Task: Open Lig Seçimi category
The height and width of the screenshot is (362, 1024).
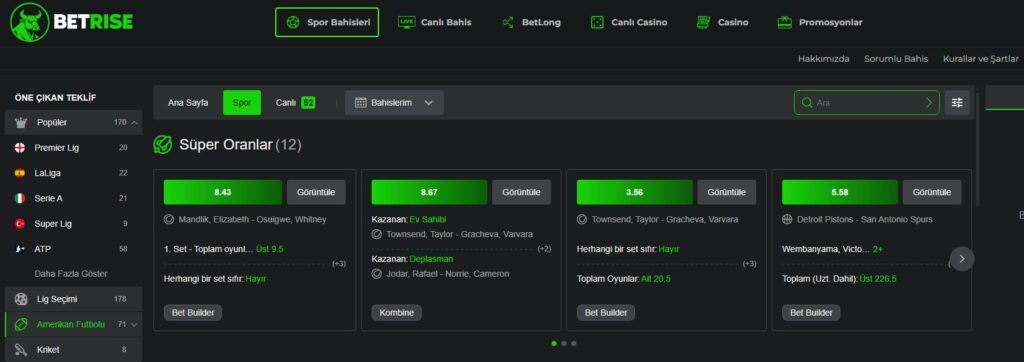Action: 73,299
